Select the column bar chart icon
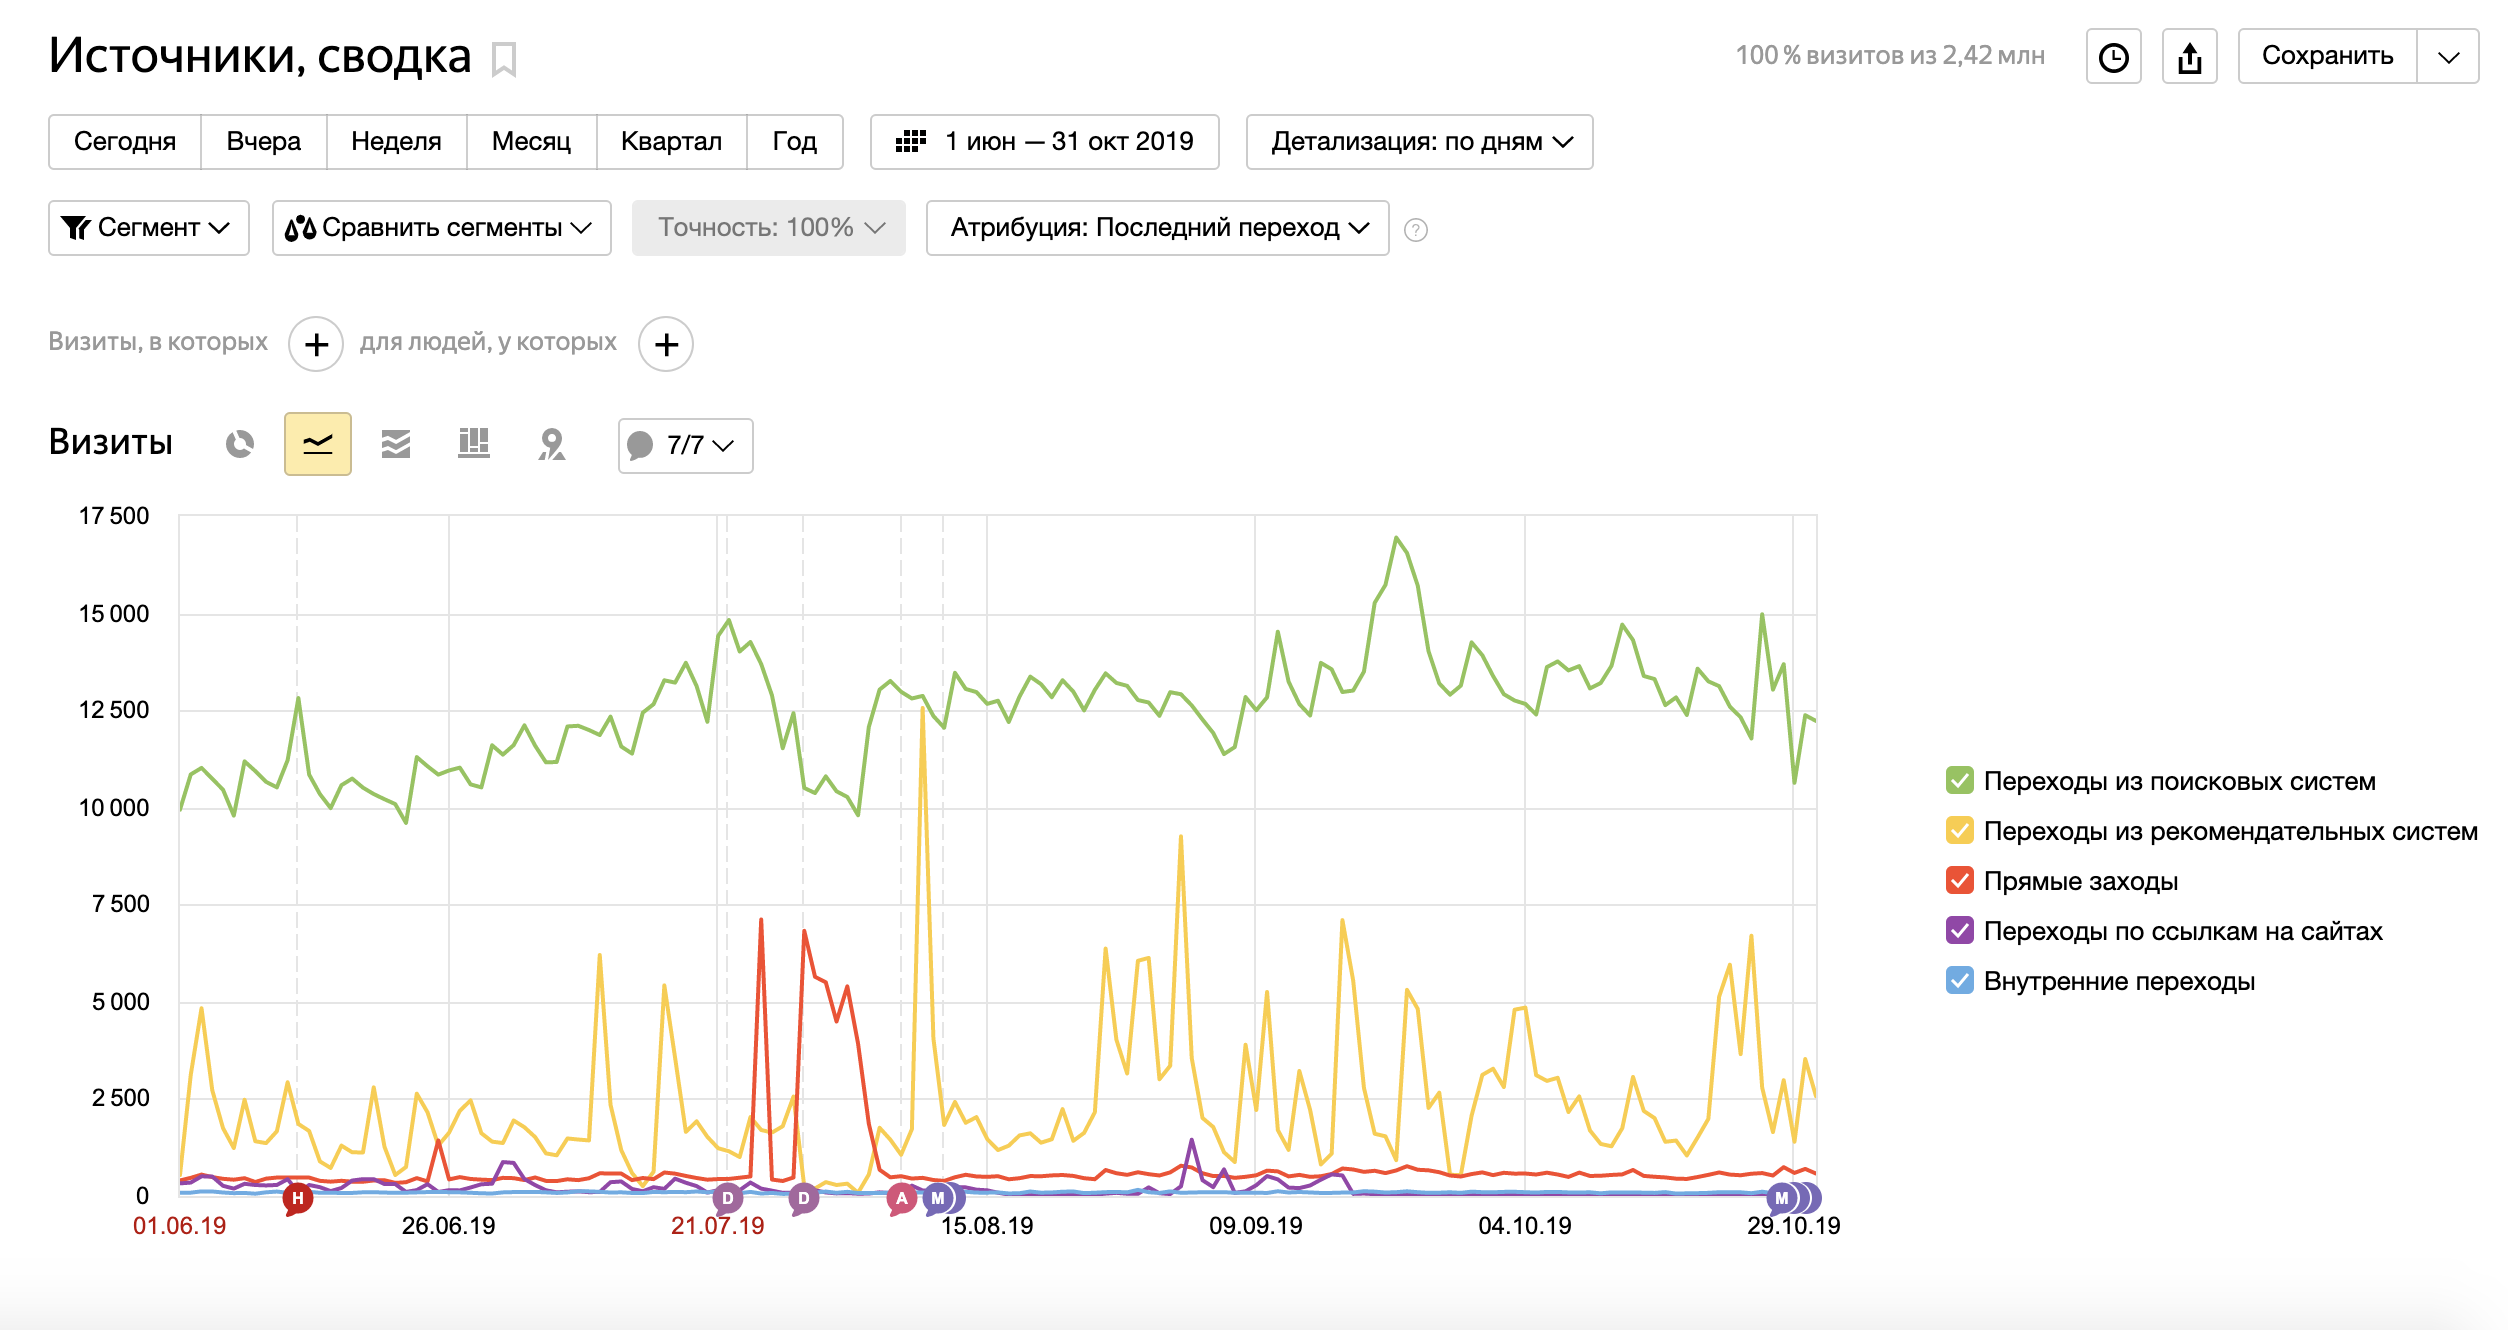Viewport: 2508px width, 1330px height. 474,444
